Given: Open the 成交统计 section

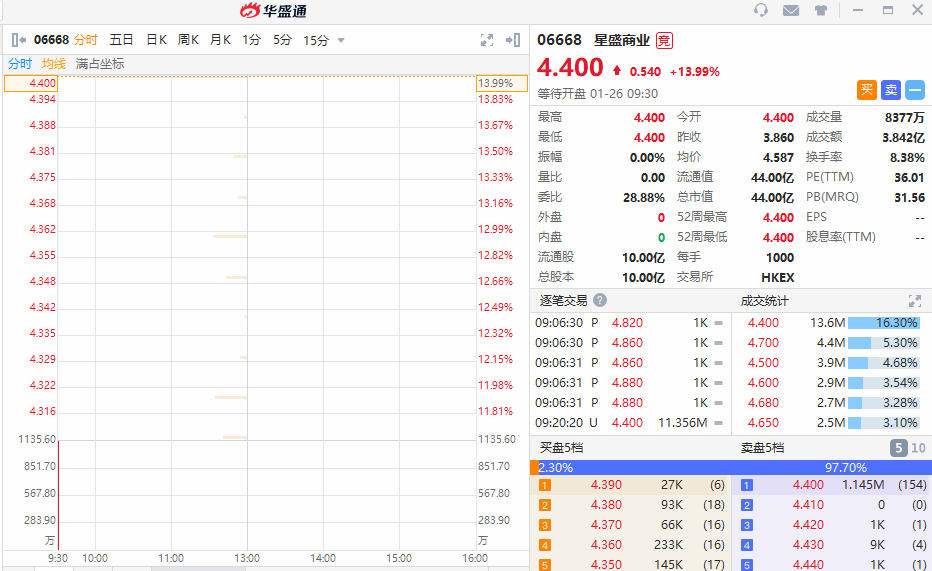Looking at the screenshot, I should (x=764, y=301).
